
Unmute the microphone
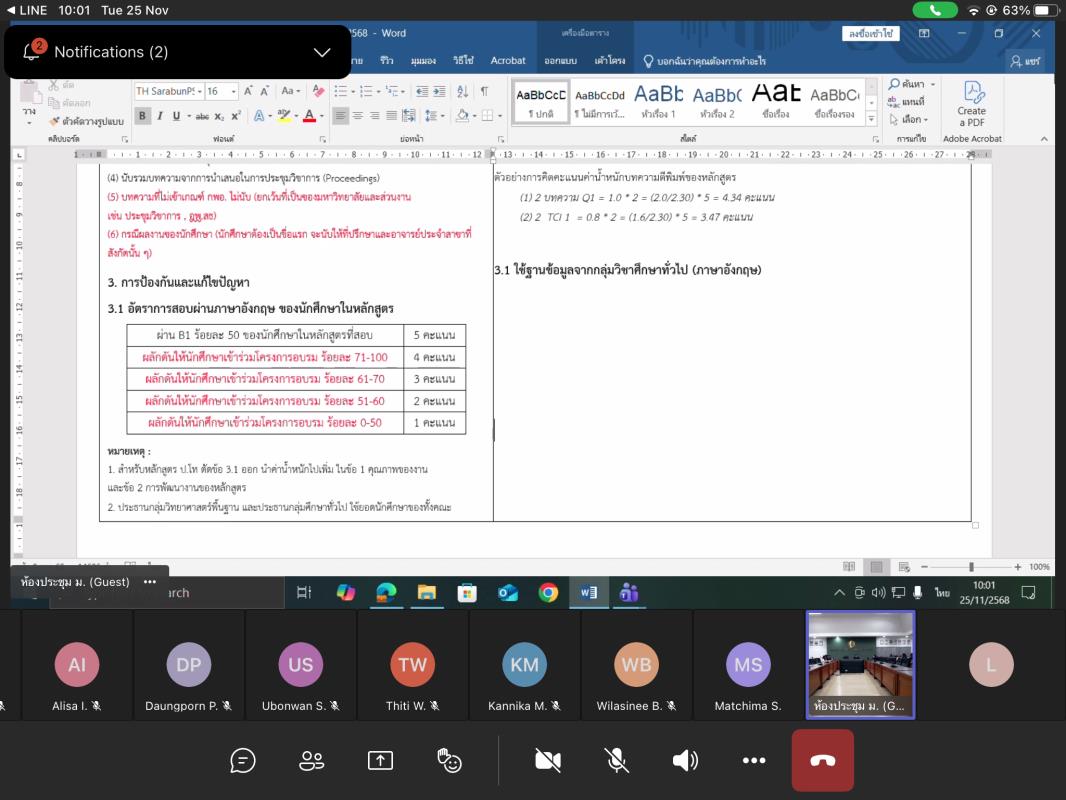[617, 761]
